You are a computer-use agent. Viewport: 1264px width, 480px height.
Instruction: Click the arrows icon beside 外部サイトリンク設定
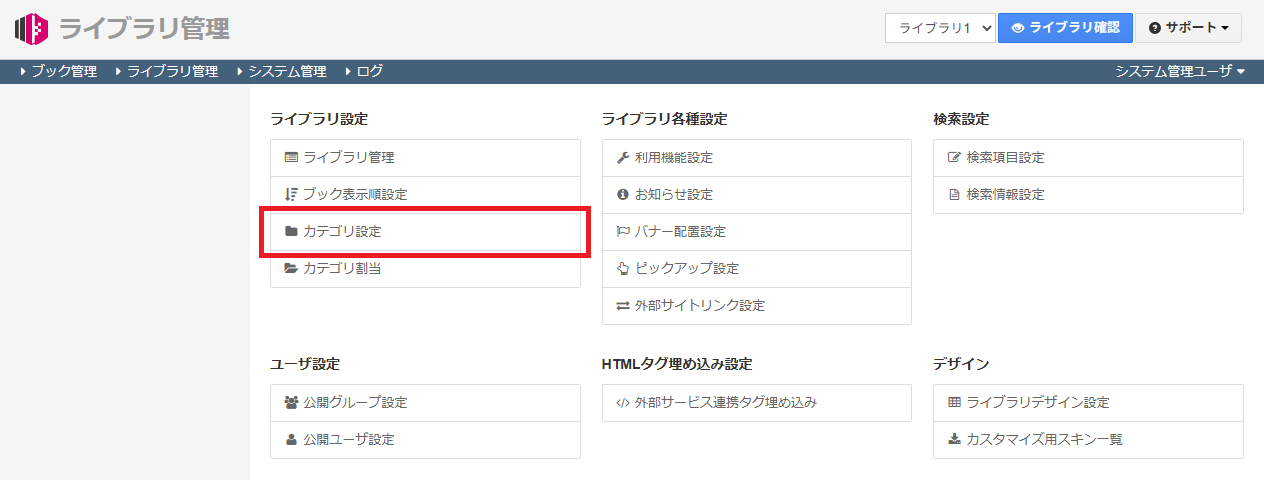coord(622,306)
